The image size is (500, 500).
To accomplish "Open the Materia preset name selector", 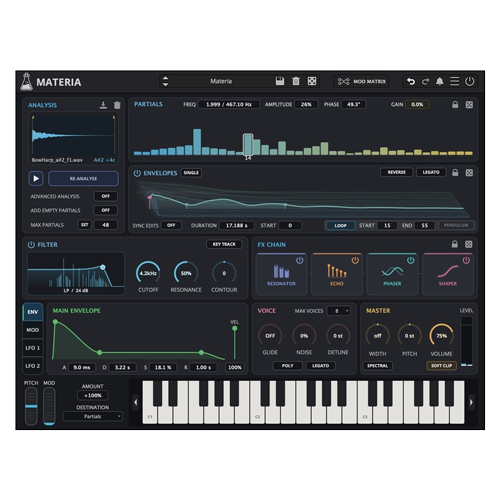I will (221, 81).
